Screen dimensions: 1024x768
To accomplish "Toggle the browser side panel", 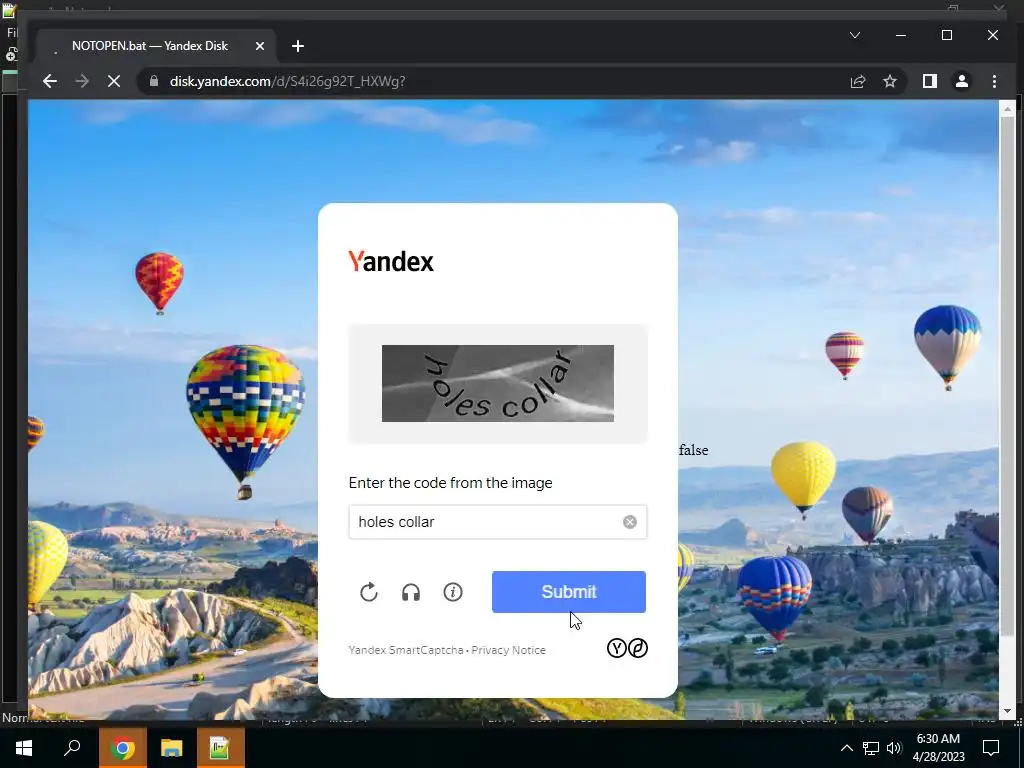I will 929,81.
